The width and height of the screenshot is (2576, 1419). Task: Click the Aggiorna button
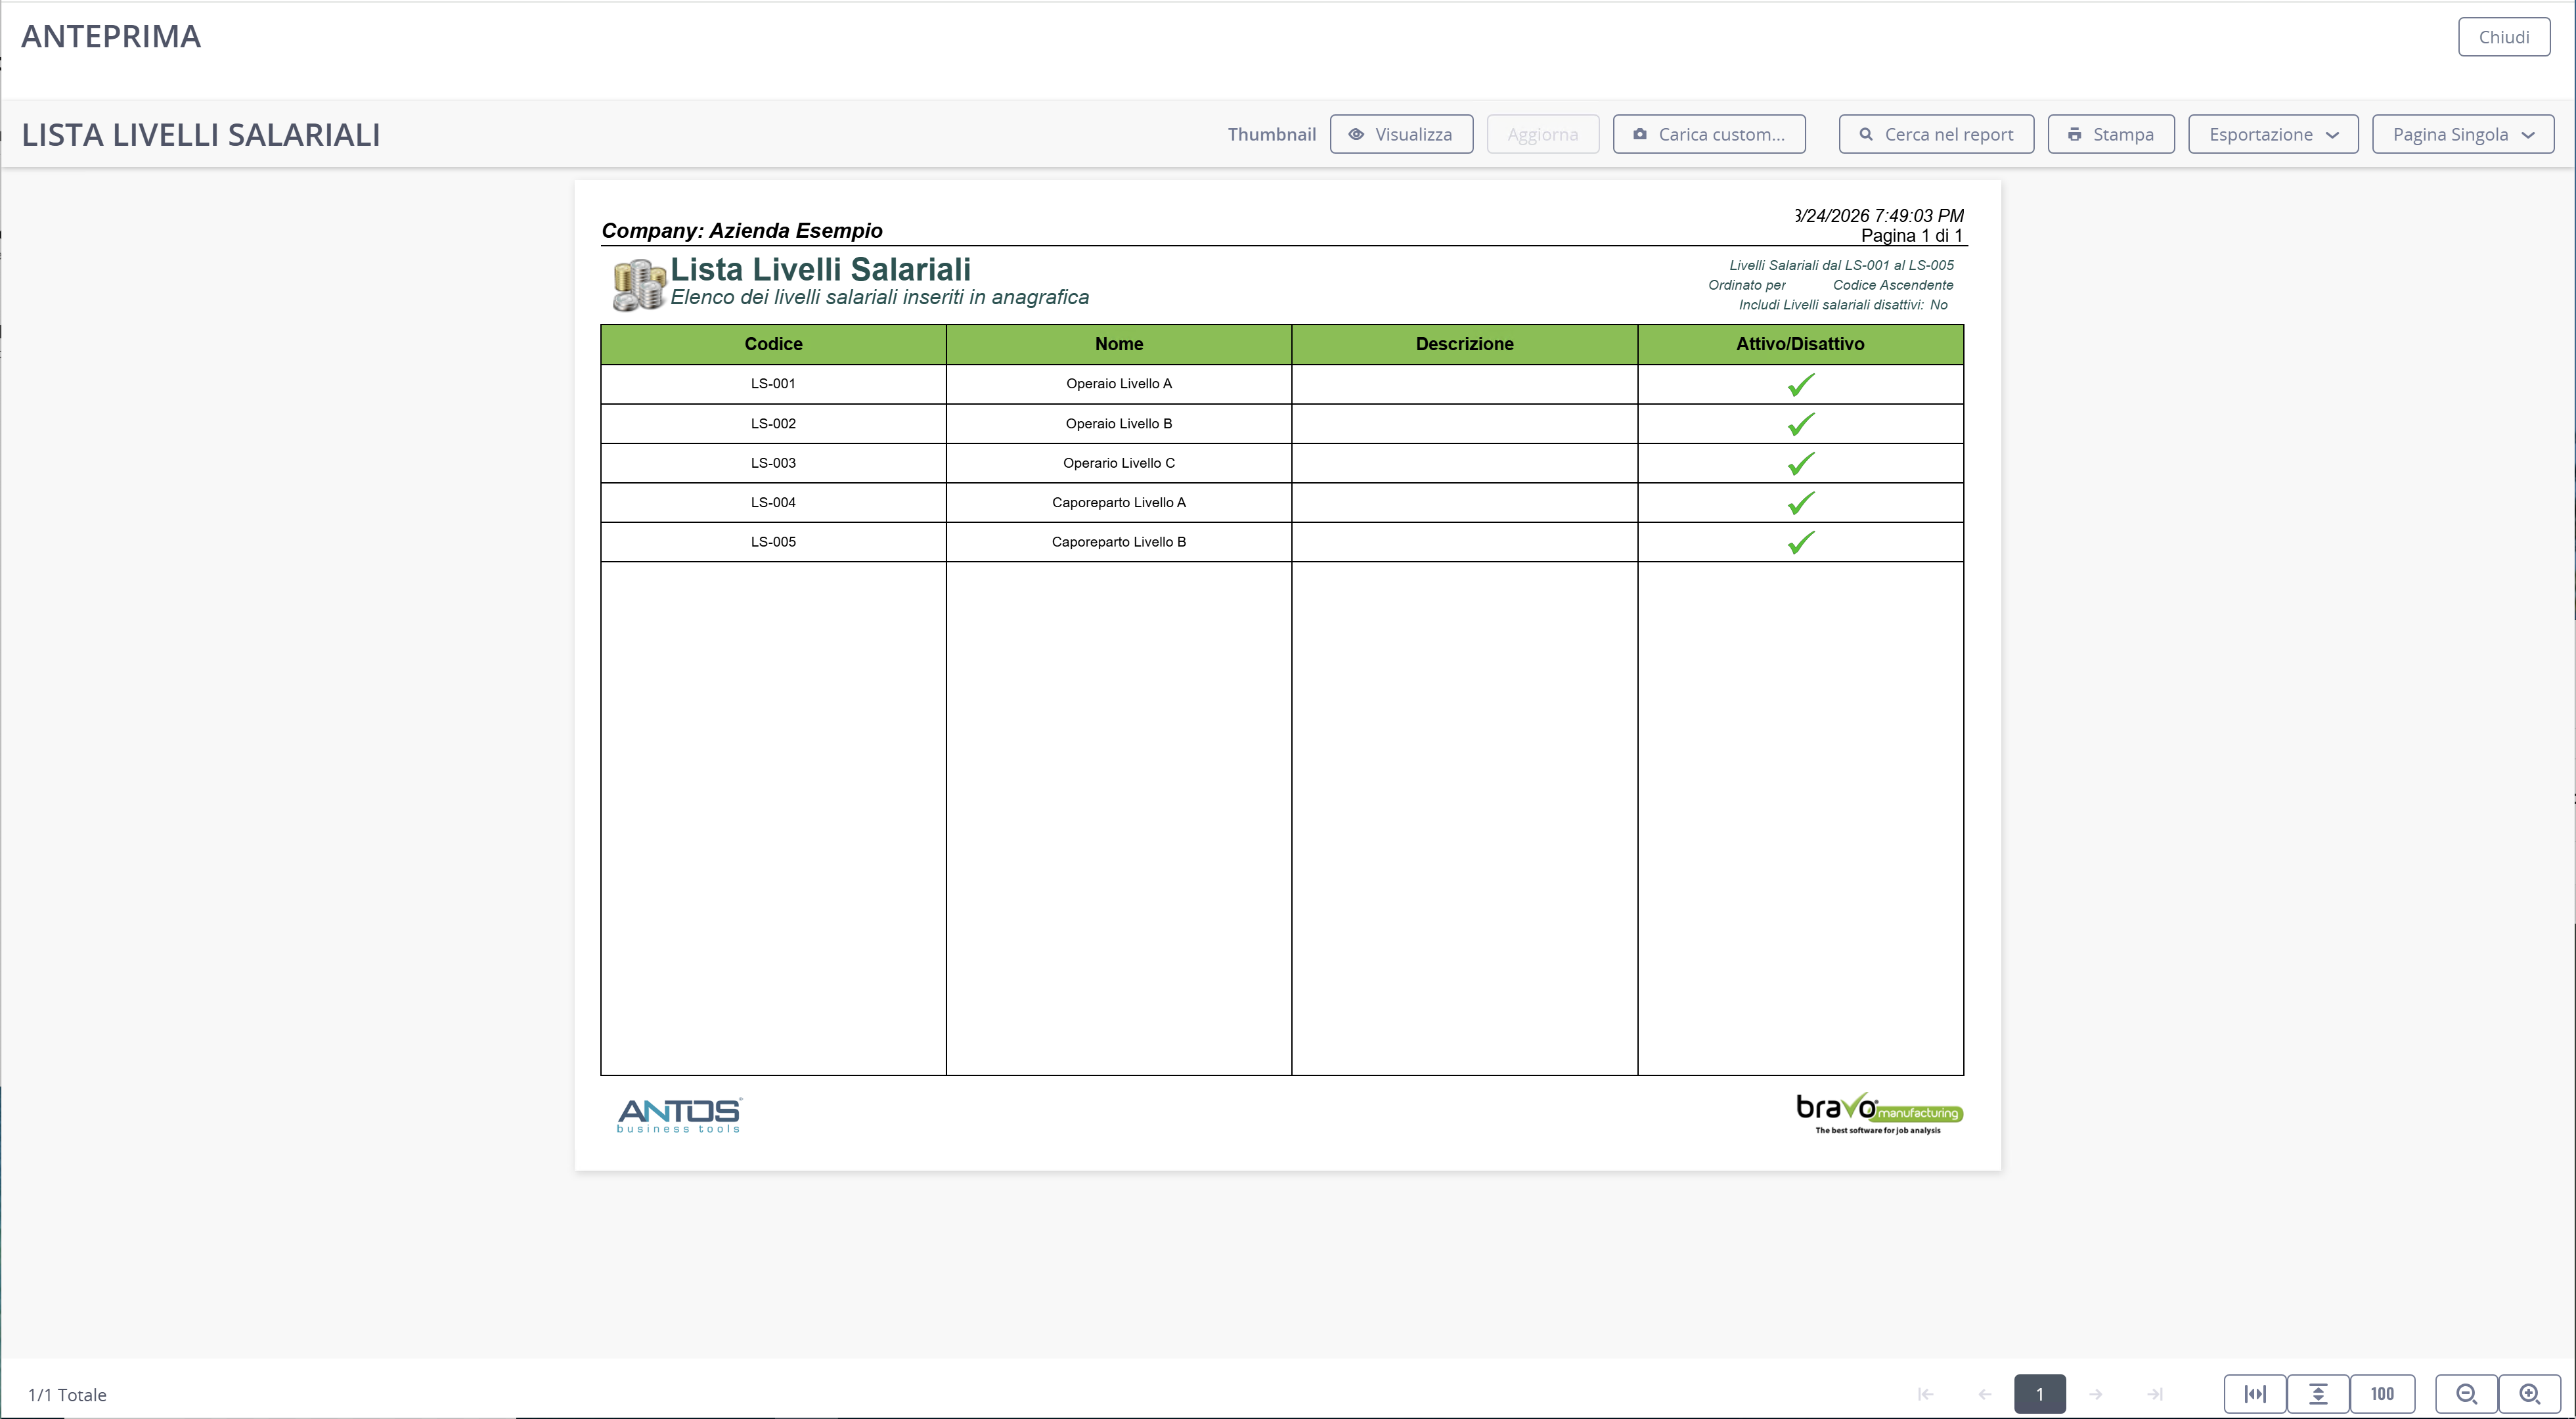pos(1543,134)
